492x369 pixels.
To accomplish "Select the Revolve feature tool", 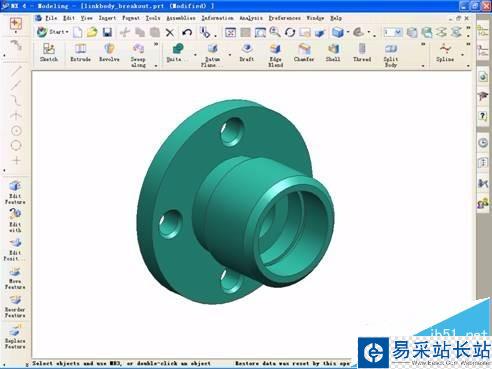I will (x=109, y=53).
